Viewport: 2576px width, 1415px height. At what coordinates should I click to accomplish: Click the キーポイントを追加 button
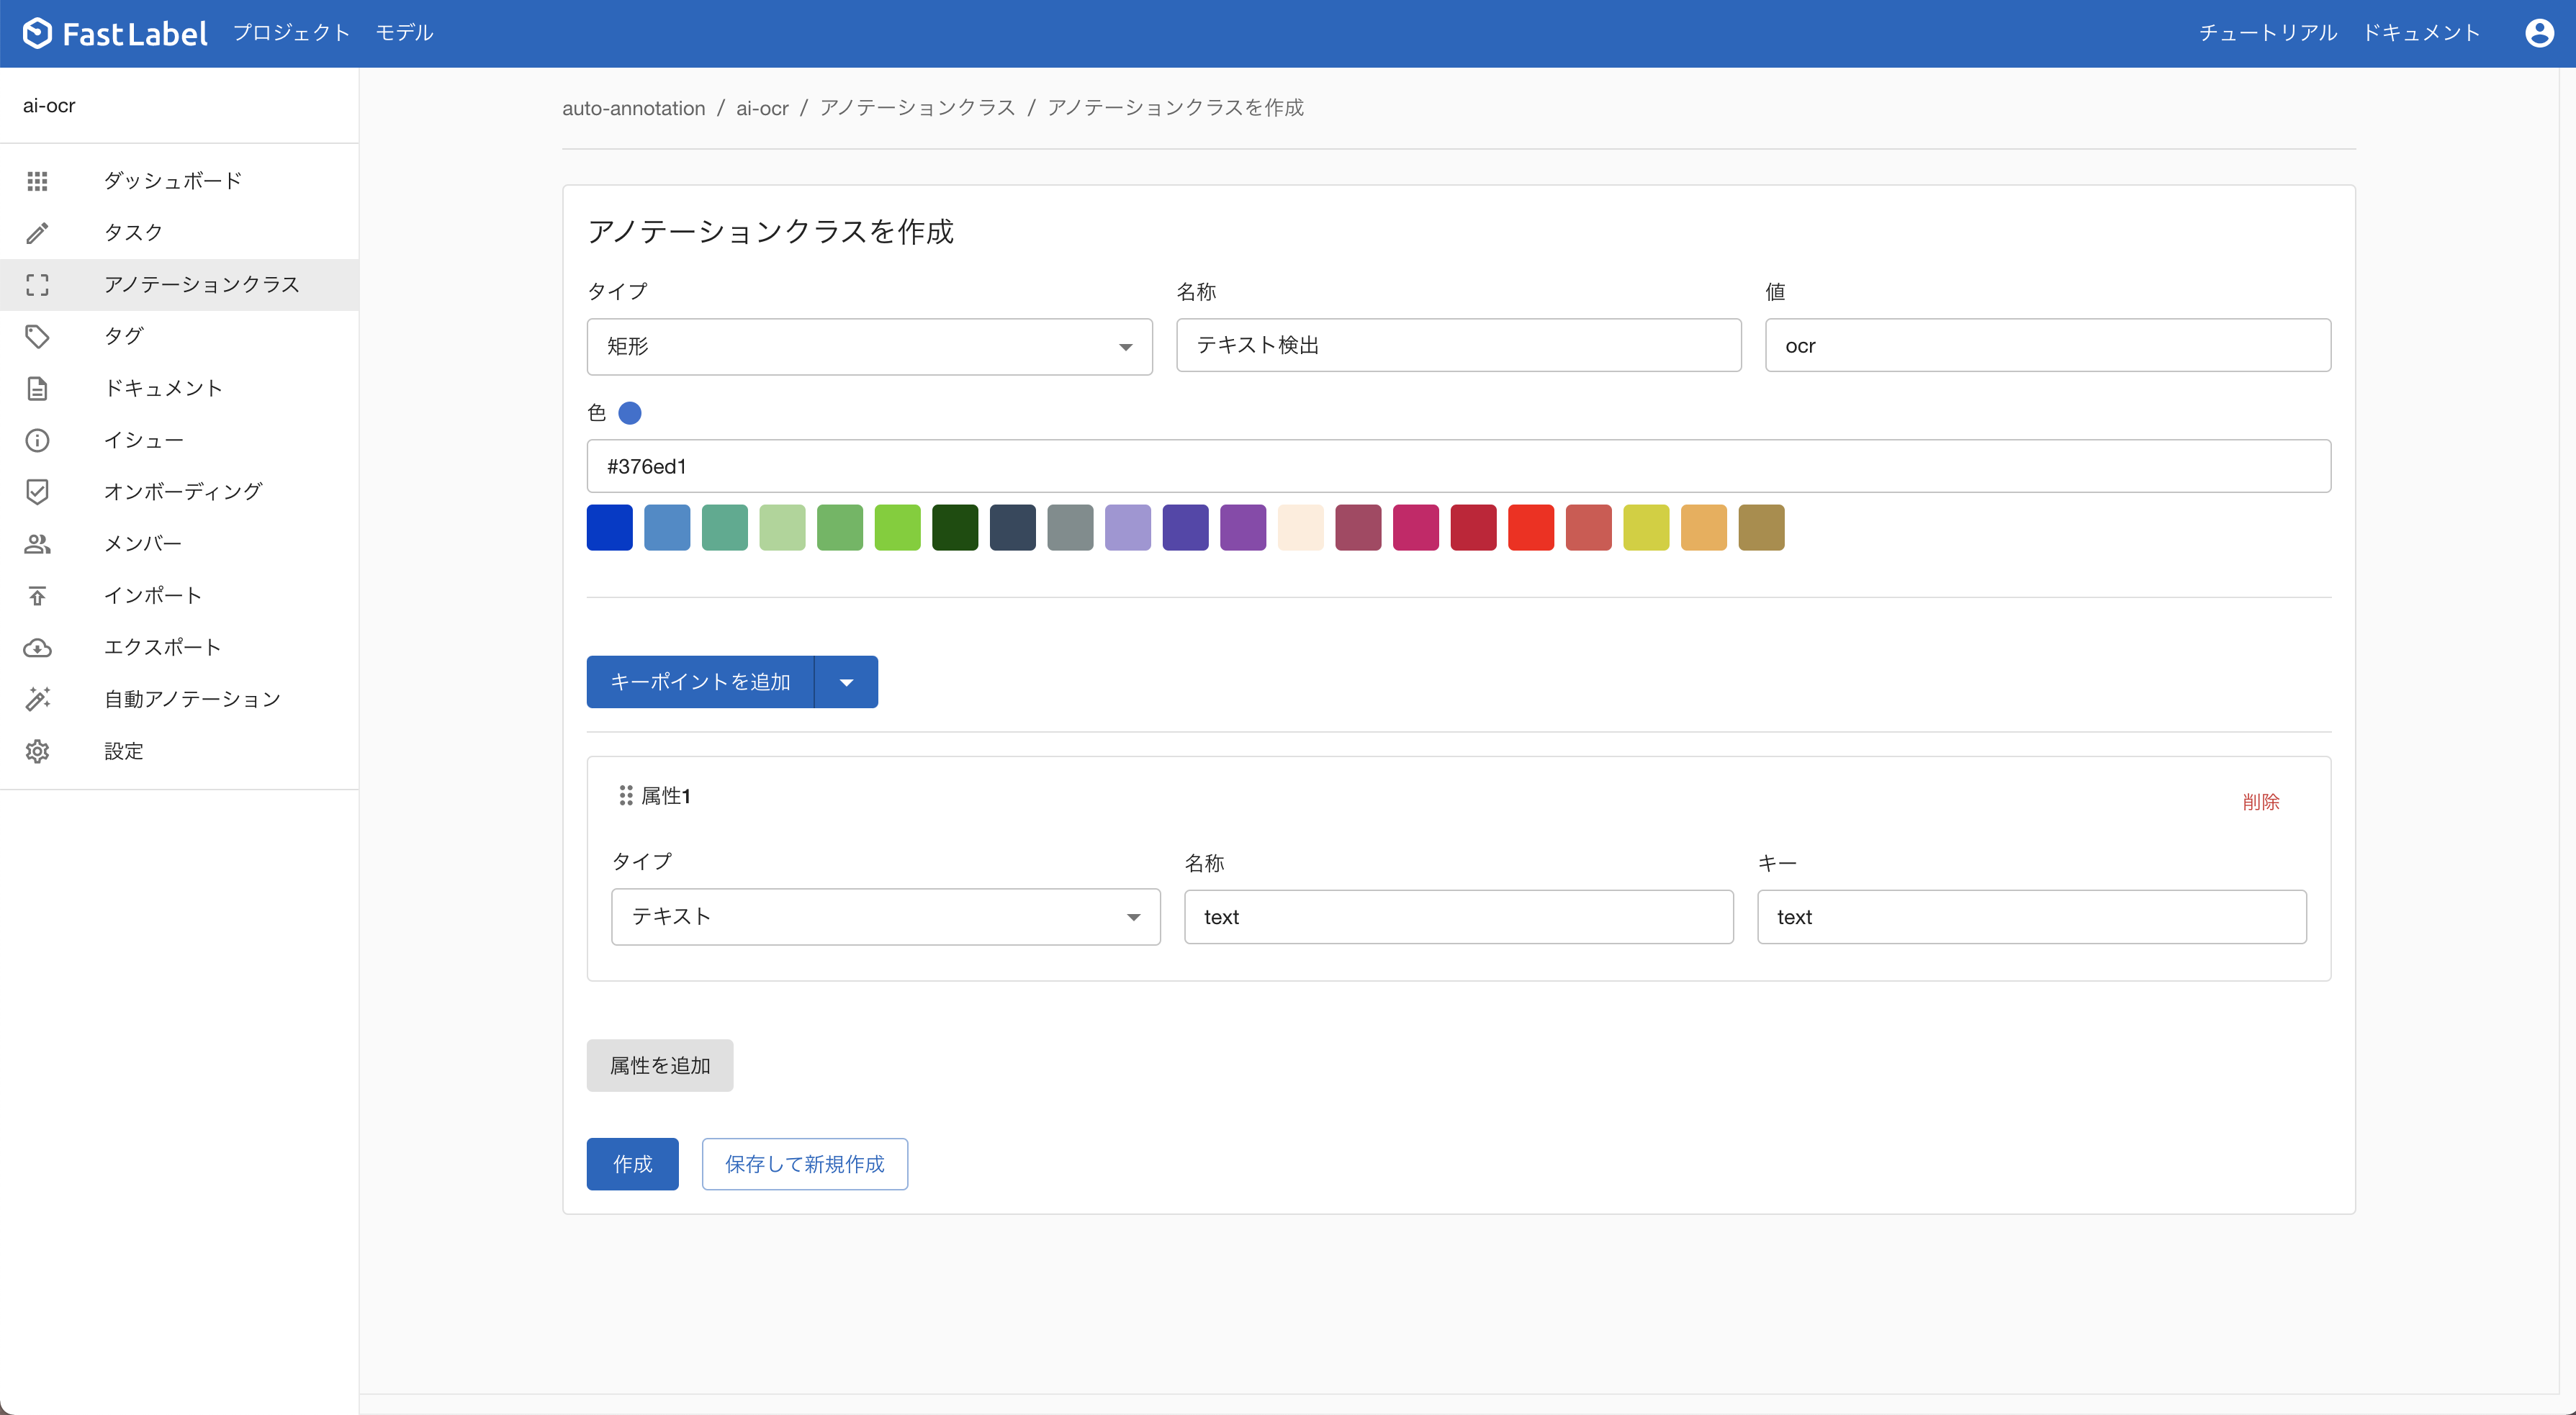tap(700, 682)
